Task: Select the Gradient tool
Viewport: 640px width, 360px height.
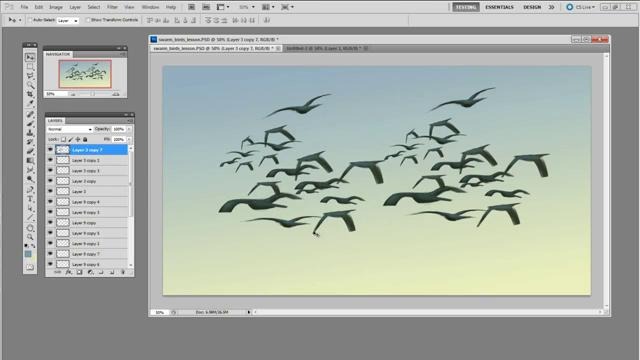Action: point(30,161)
